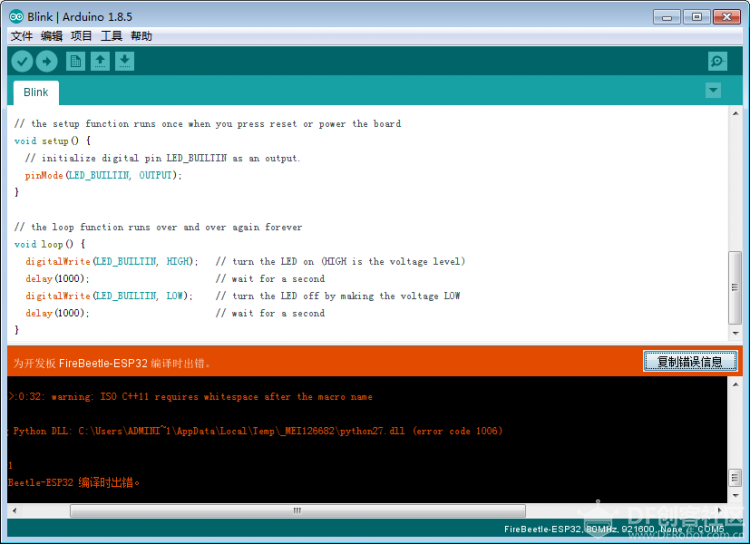Click the console horizontal scrollbar thumb
750x544 pixels.
pos(298,511)
